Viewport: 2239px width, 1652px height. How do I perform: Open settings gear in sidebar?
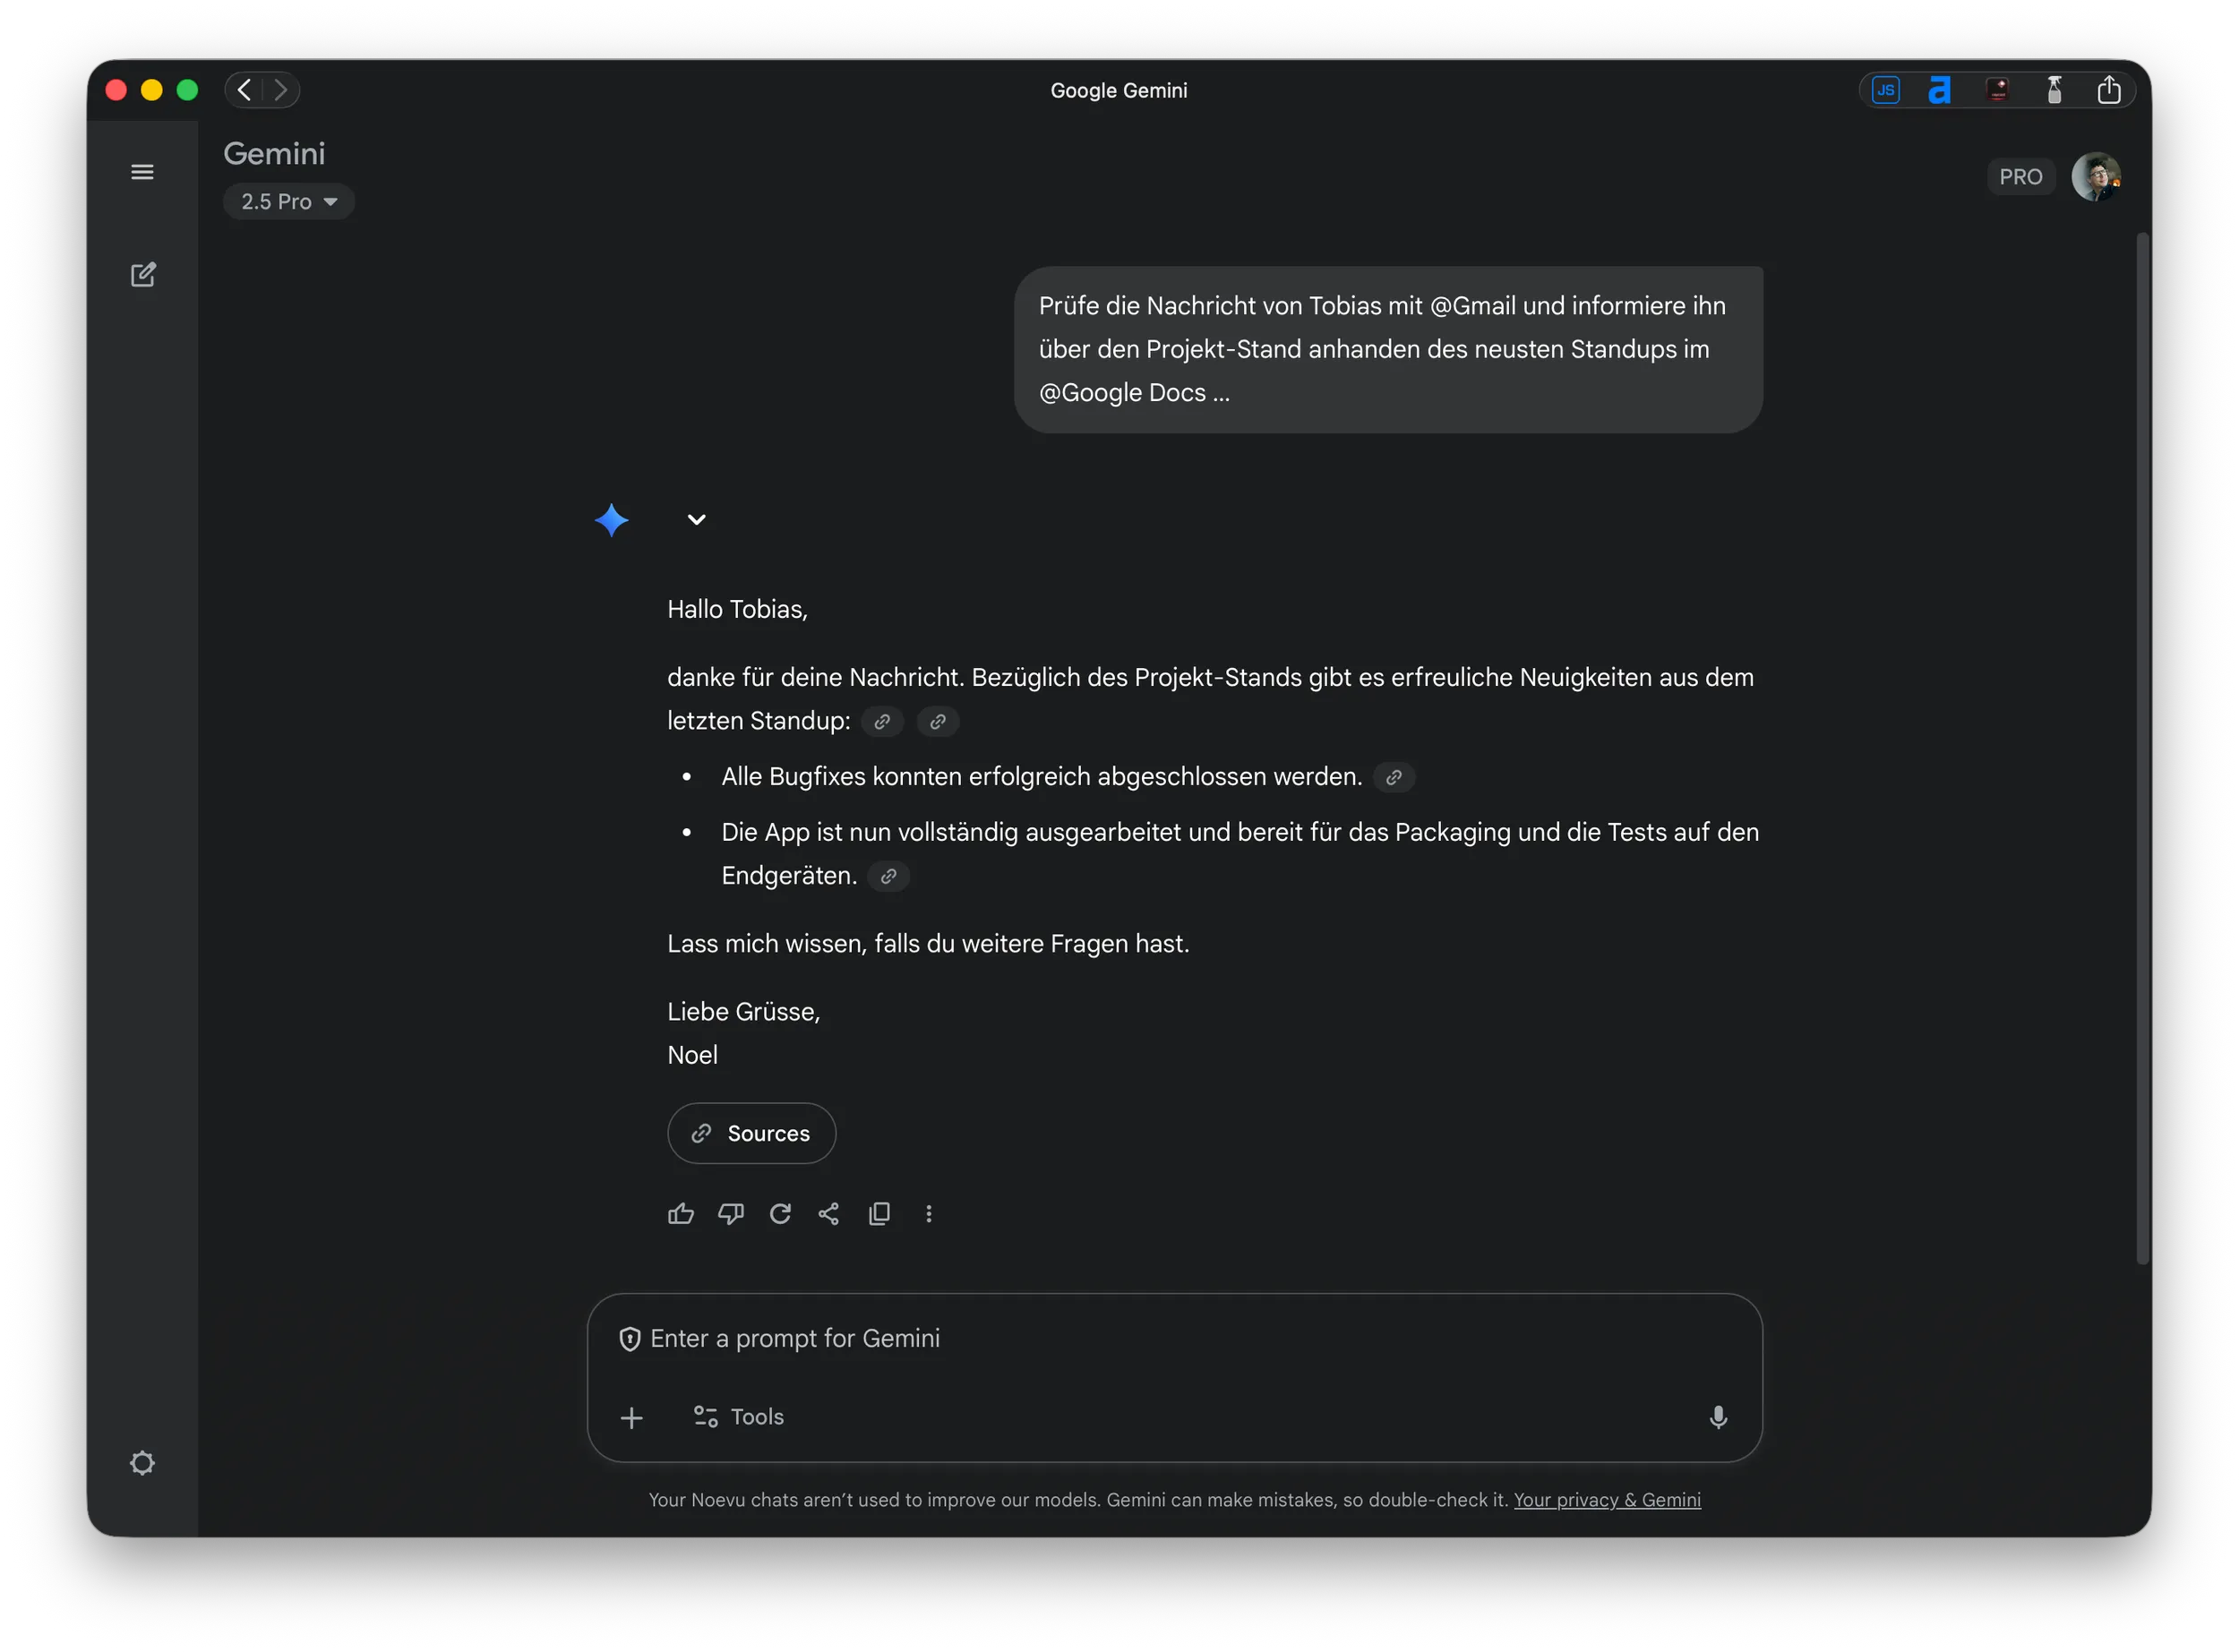coord(142,1463)
